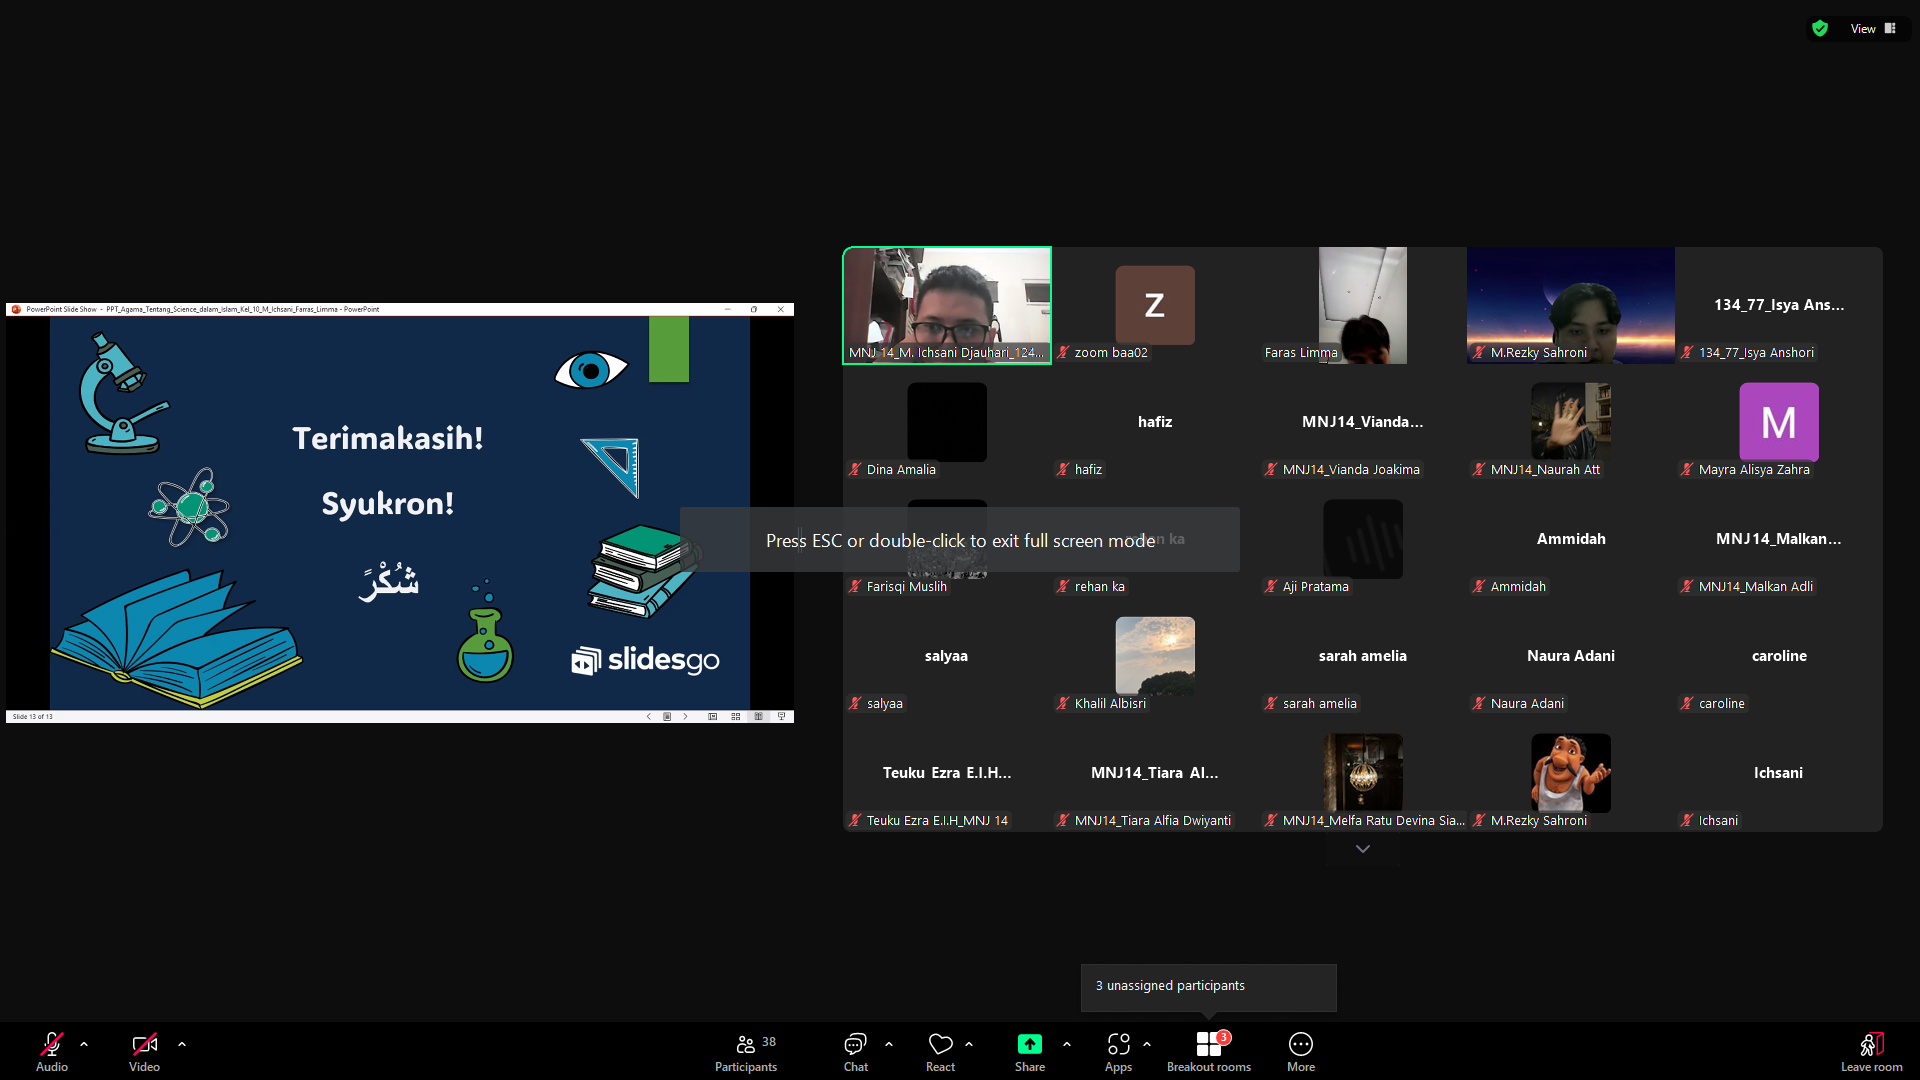Screen dimensions: 1920x1080
Task: Click Khalil Albisri's sky profile picture
Action: 1155,656
